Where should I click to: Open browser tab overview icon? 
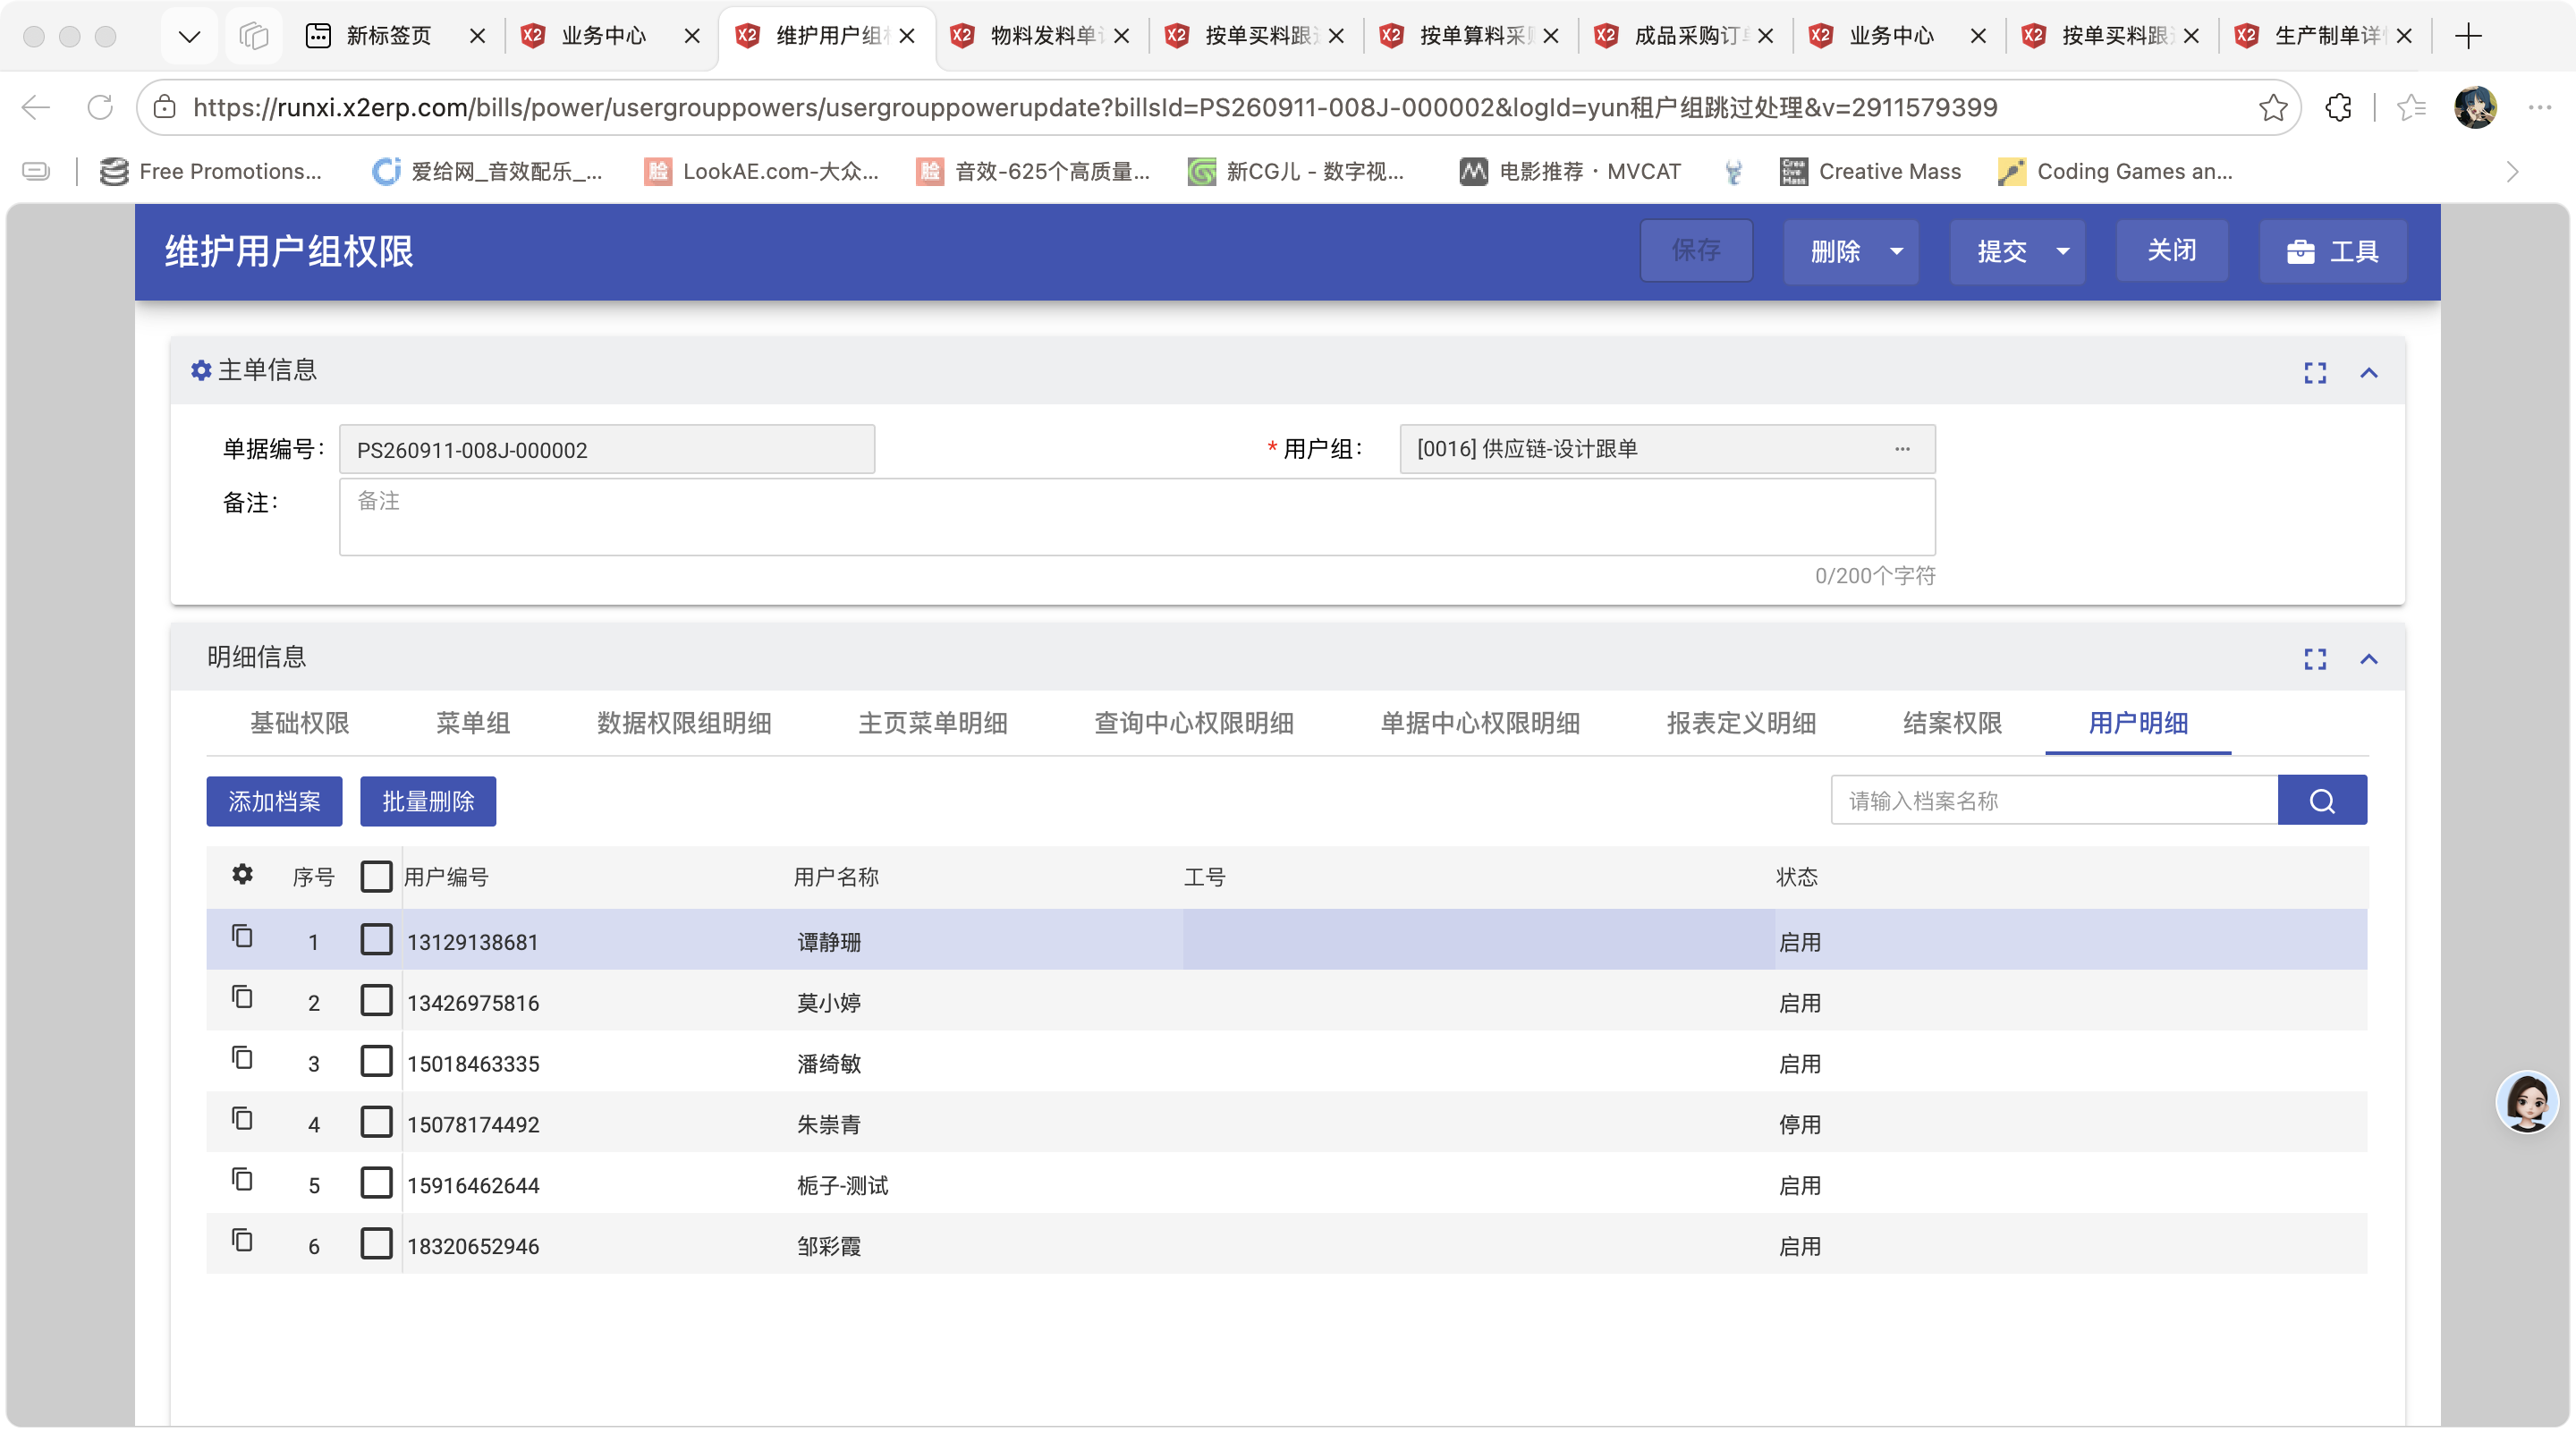point(254,36)
